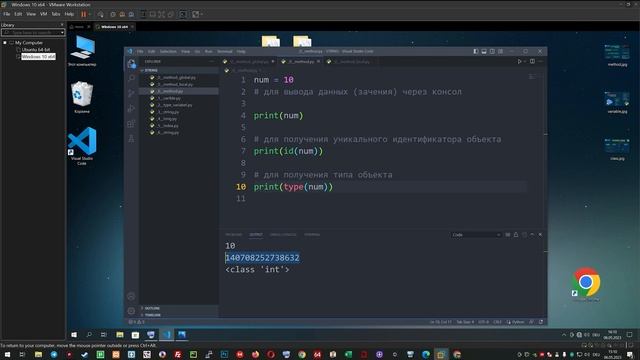Open the Code output channel dropdown
Image resolution: width=640 pixels, height=360 pixels.
pyautogui.click(x=476, y=235)
